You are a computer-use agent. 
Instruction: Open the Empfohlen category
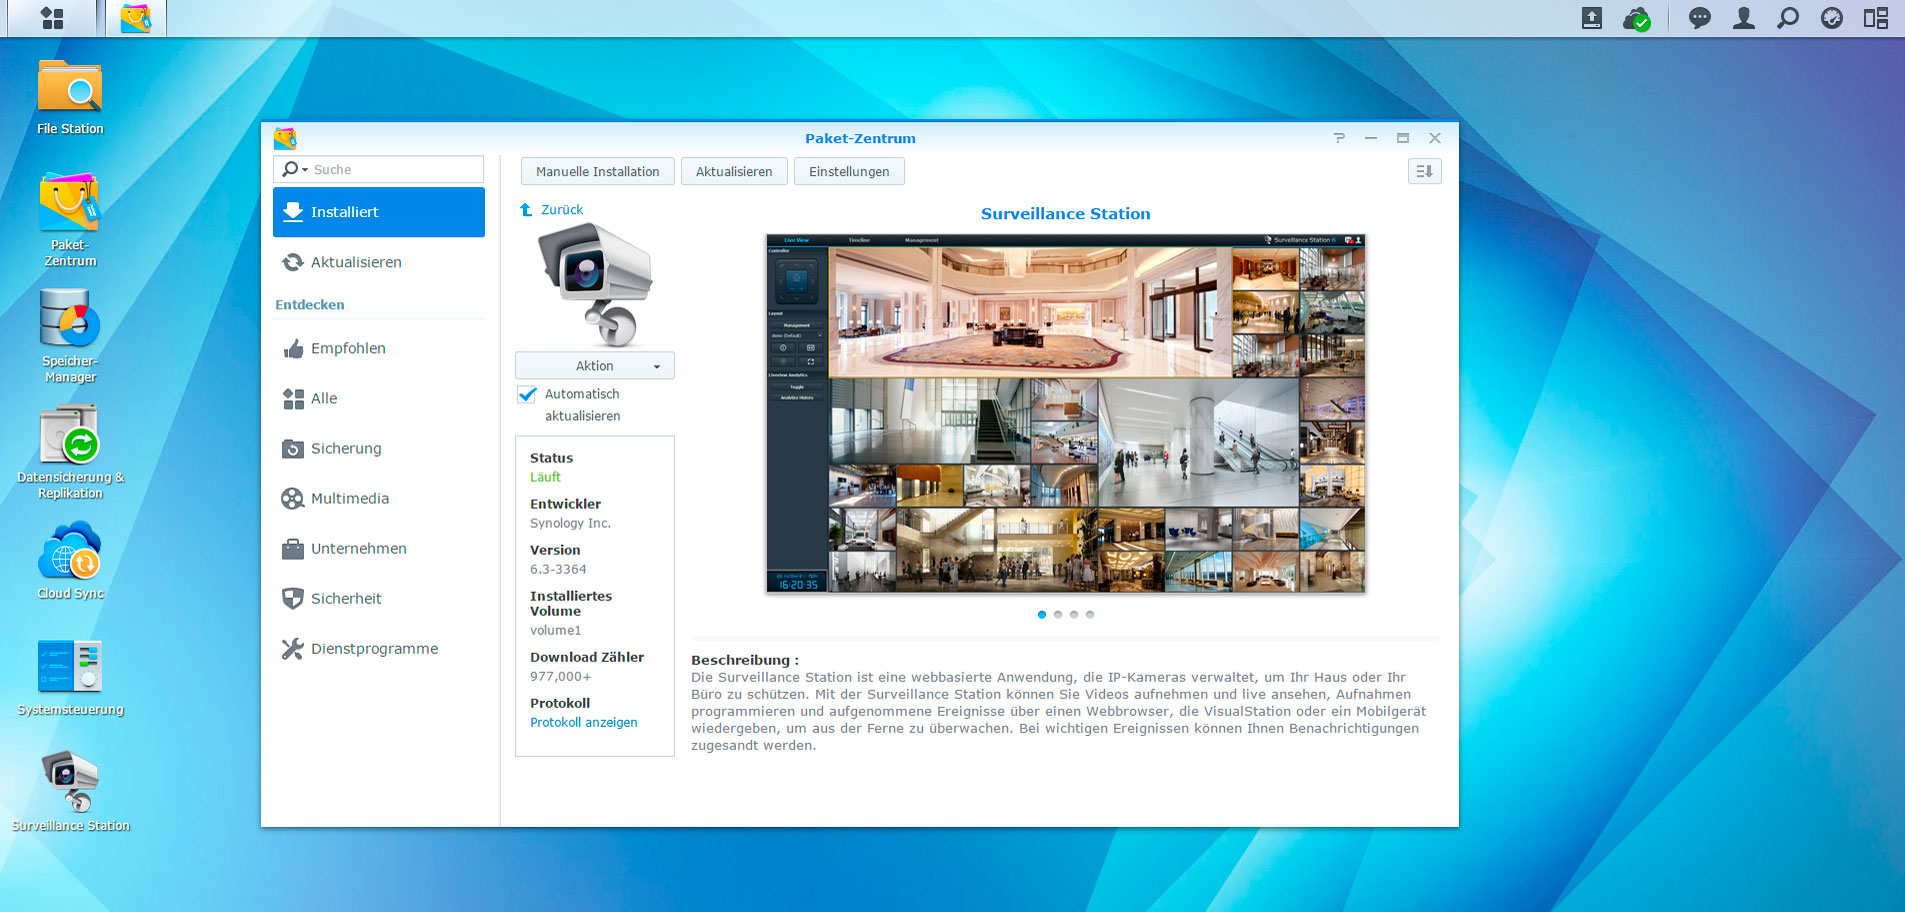(379, 348)
